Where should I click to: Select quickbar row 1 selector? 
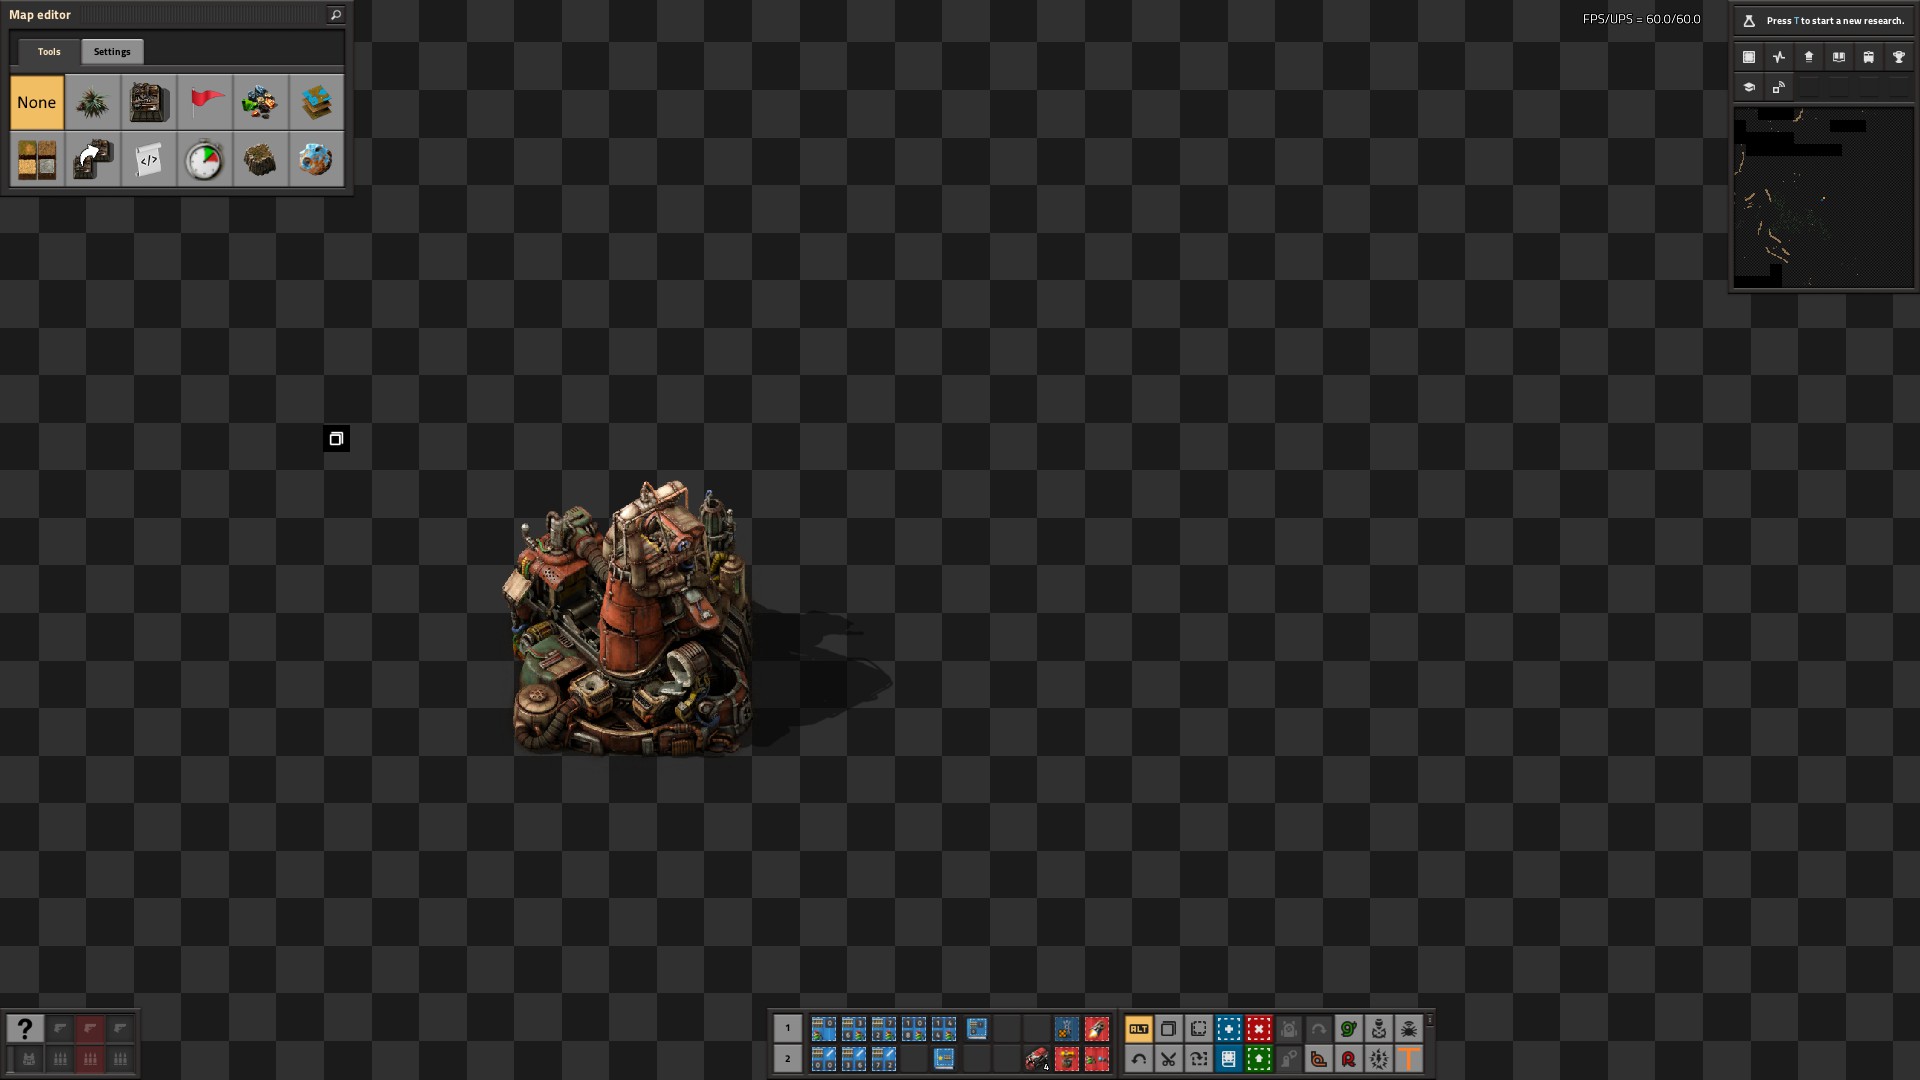pos(787,1028)
